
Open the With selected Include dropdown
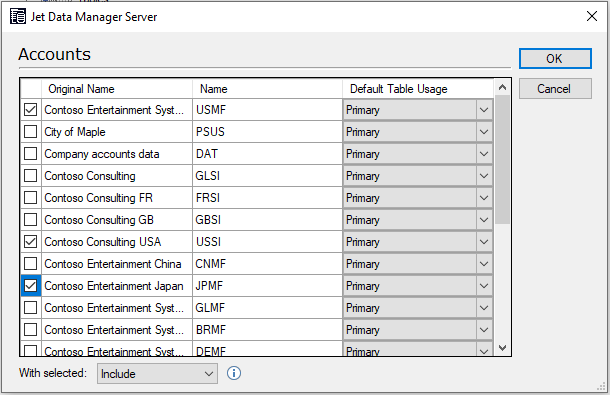coord(157,374)
